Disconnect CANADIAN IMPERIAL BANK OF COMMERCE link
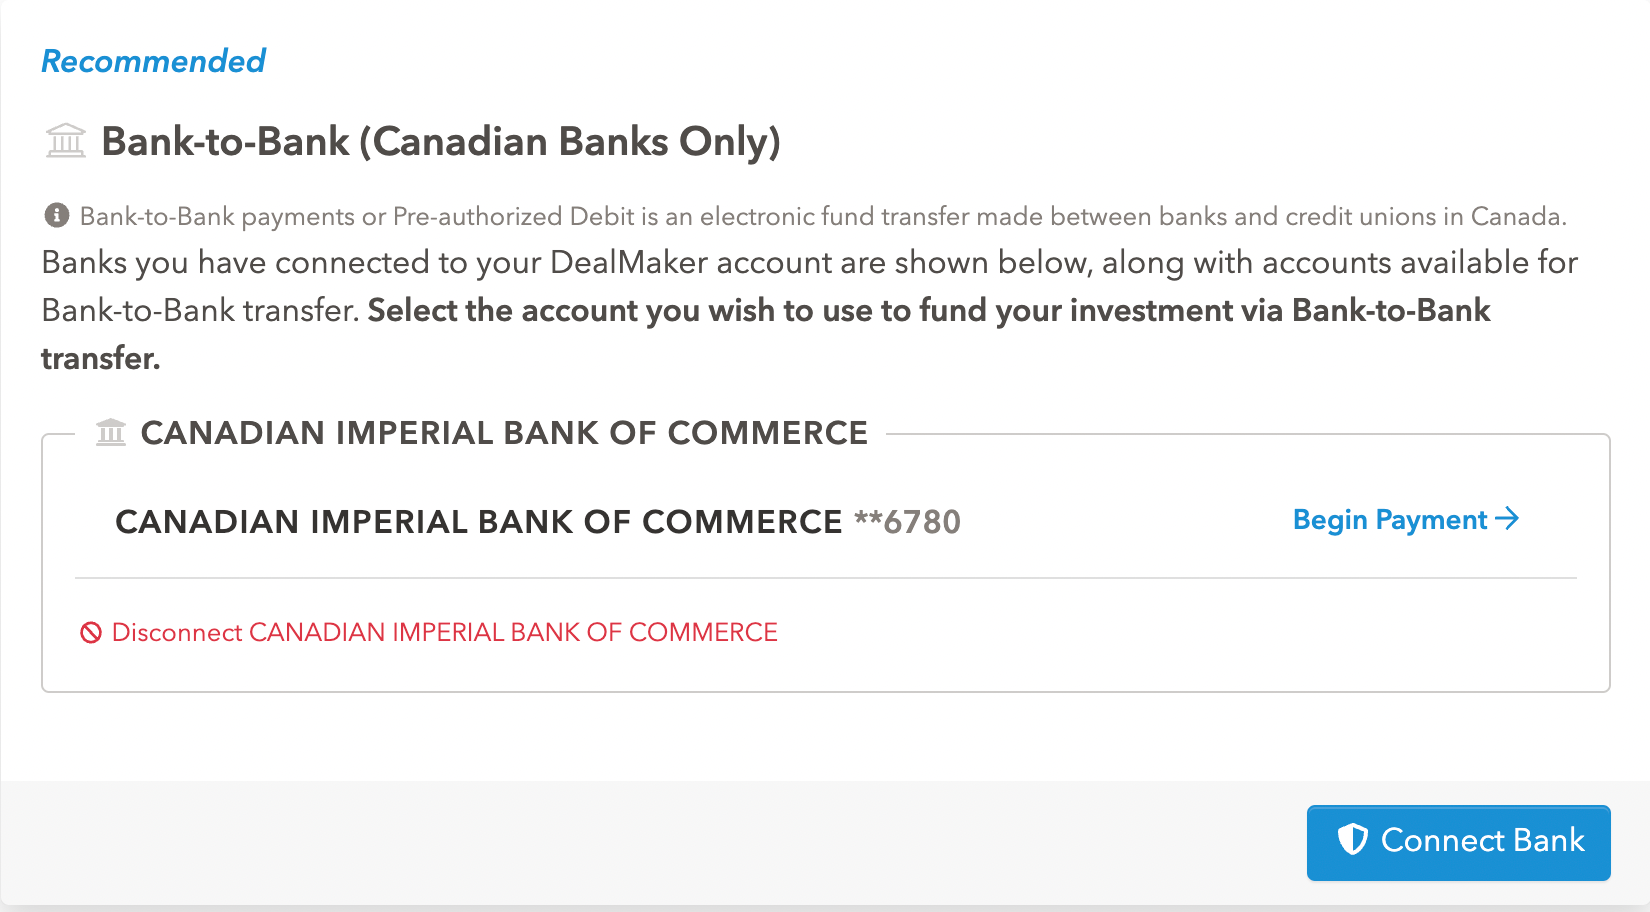Viewport: 1650px width, 912px height. pos(444,633)
